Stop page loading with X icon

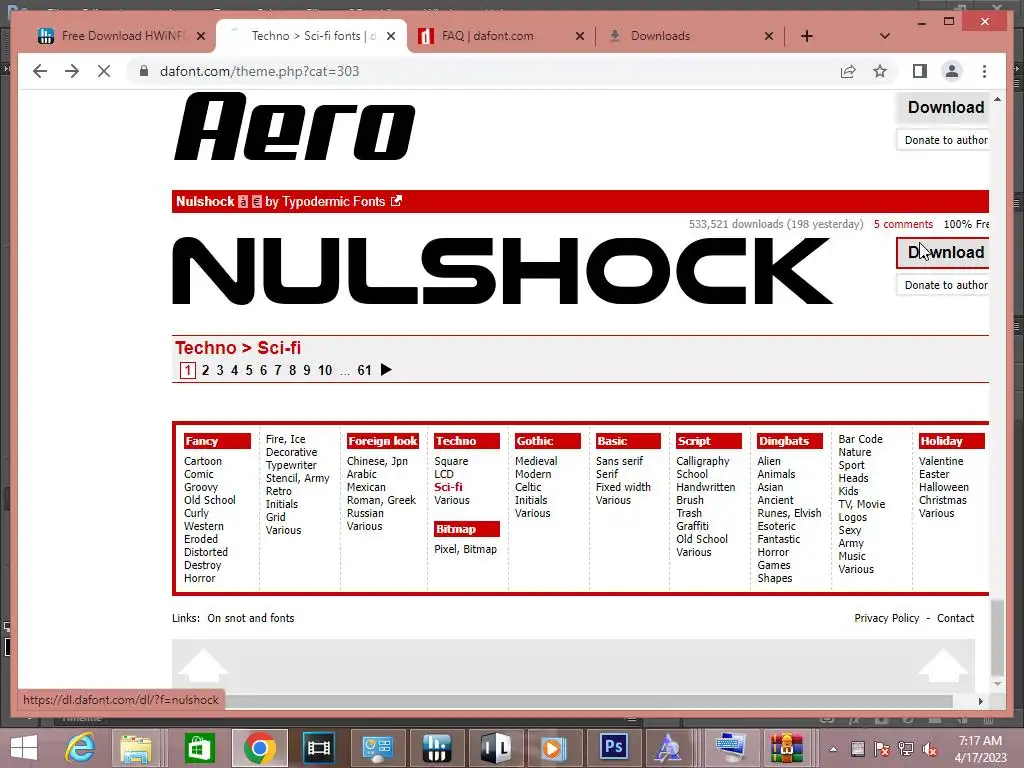point(104,71)
